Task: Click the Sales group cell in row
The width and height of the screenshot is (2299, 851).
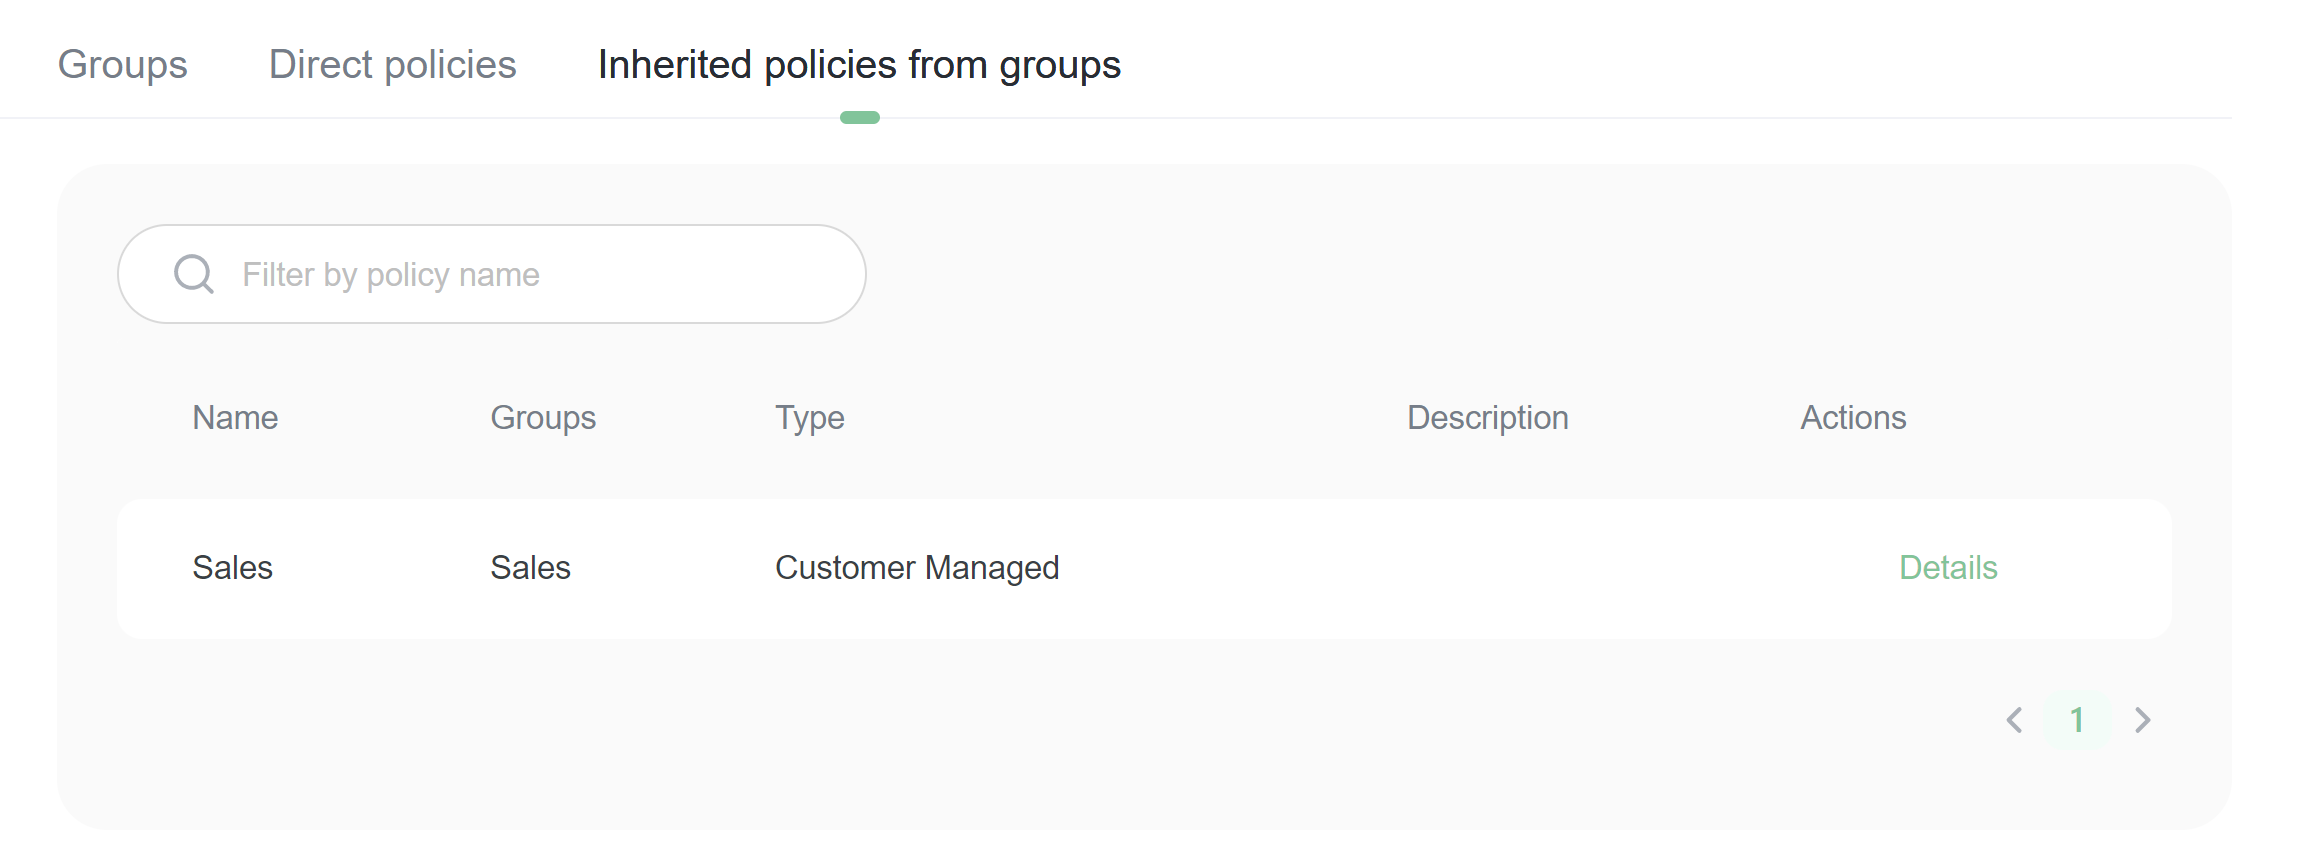Action: [530, 568]
